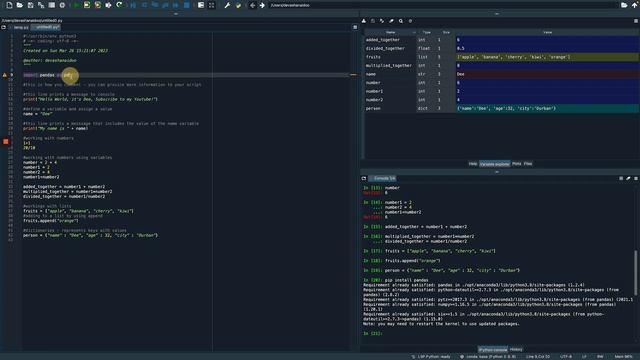Open the Variable explorer options menu
The height and width of the screenshot is (360, 640).
click(x=636, y=21)
